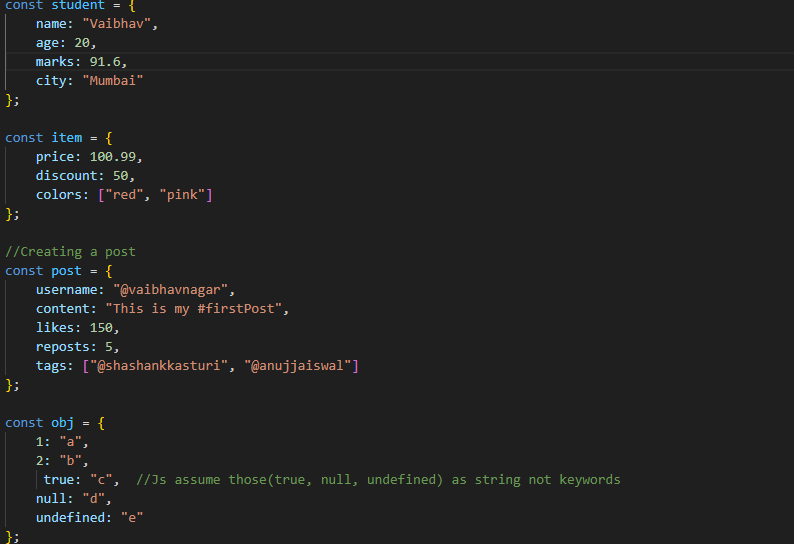
Task: Click the "name" property key
Action: point(51,24)
